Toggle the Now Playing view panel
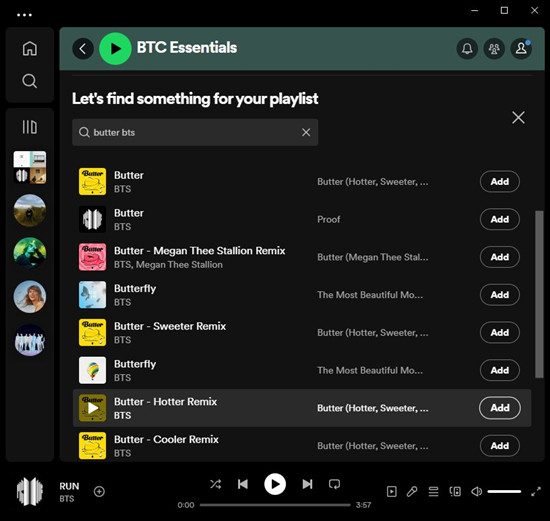This screenshot has width=550, height=521. point(391,492)
